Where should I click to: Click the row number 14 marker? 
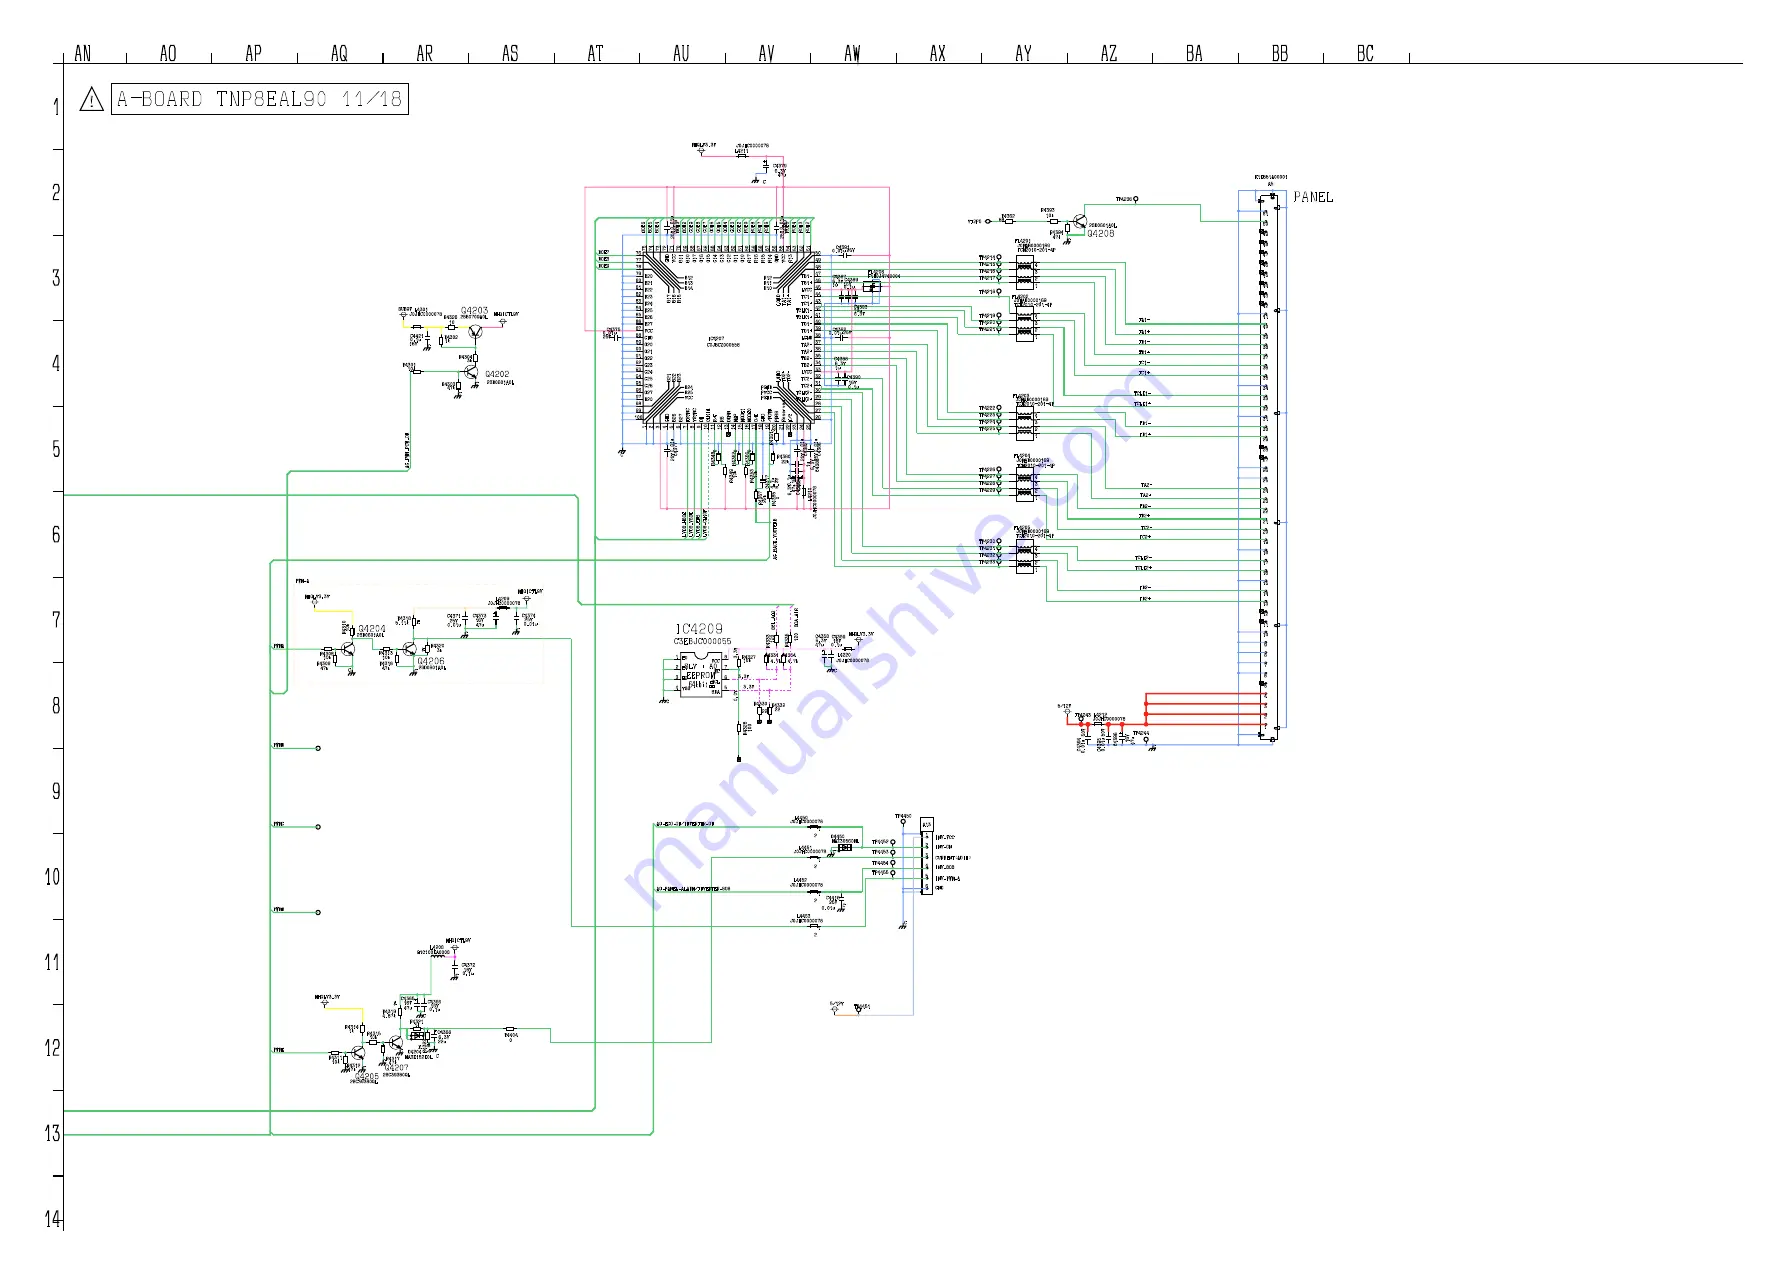coord(53,1219)
